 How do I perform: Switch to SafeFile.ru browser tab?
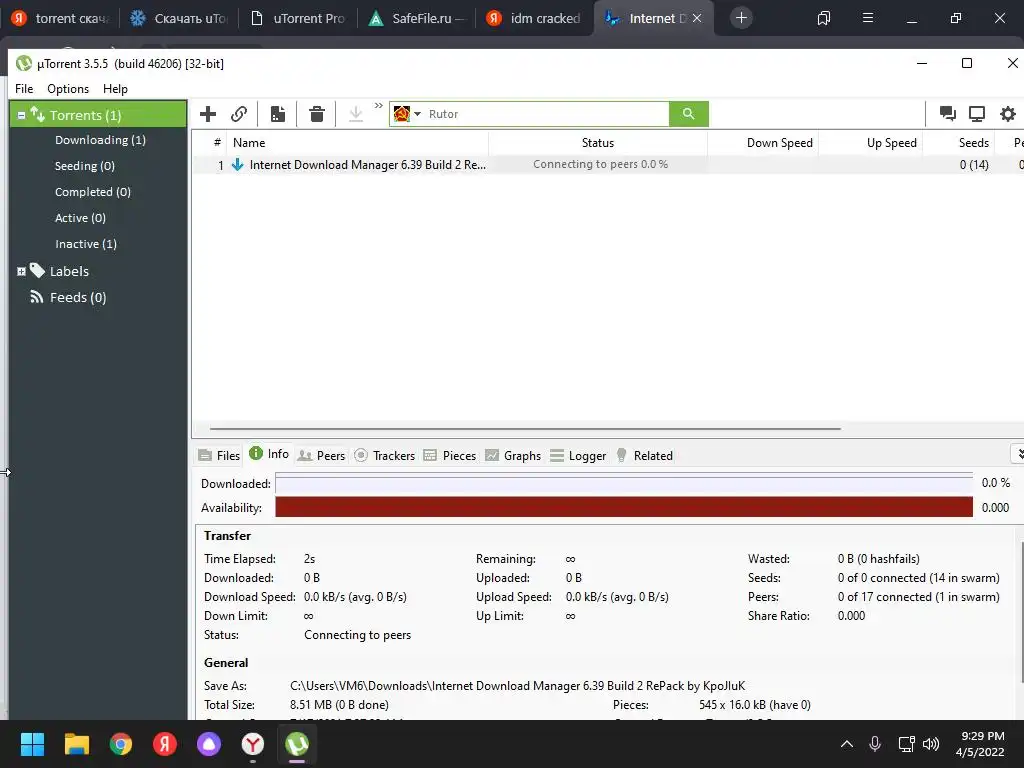point(417,18)
